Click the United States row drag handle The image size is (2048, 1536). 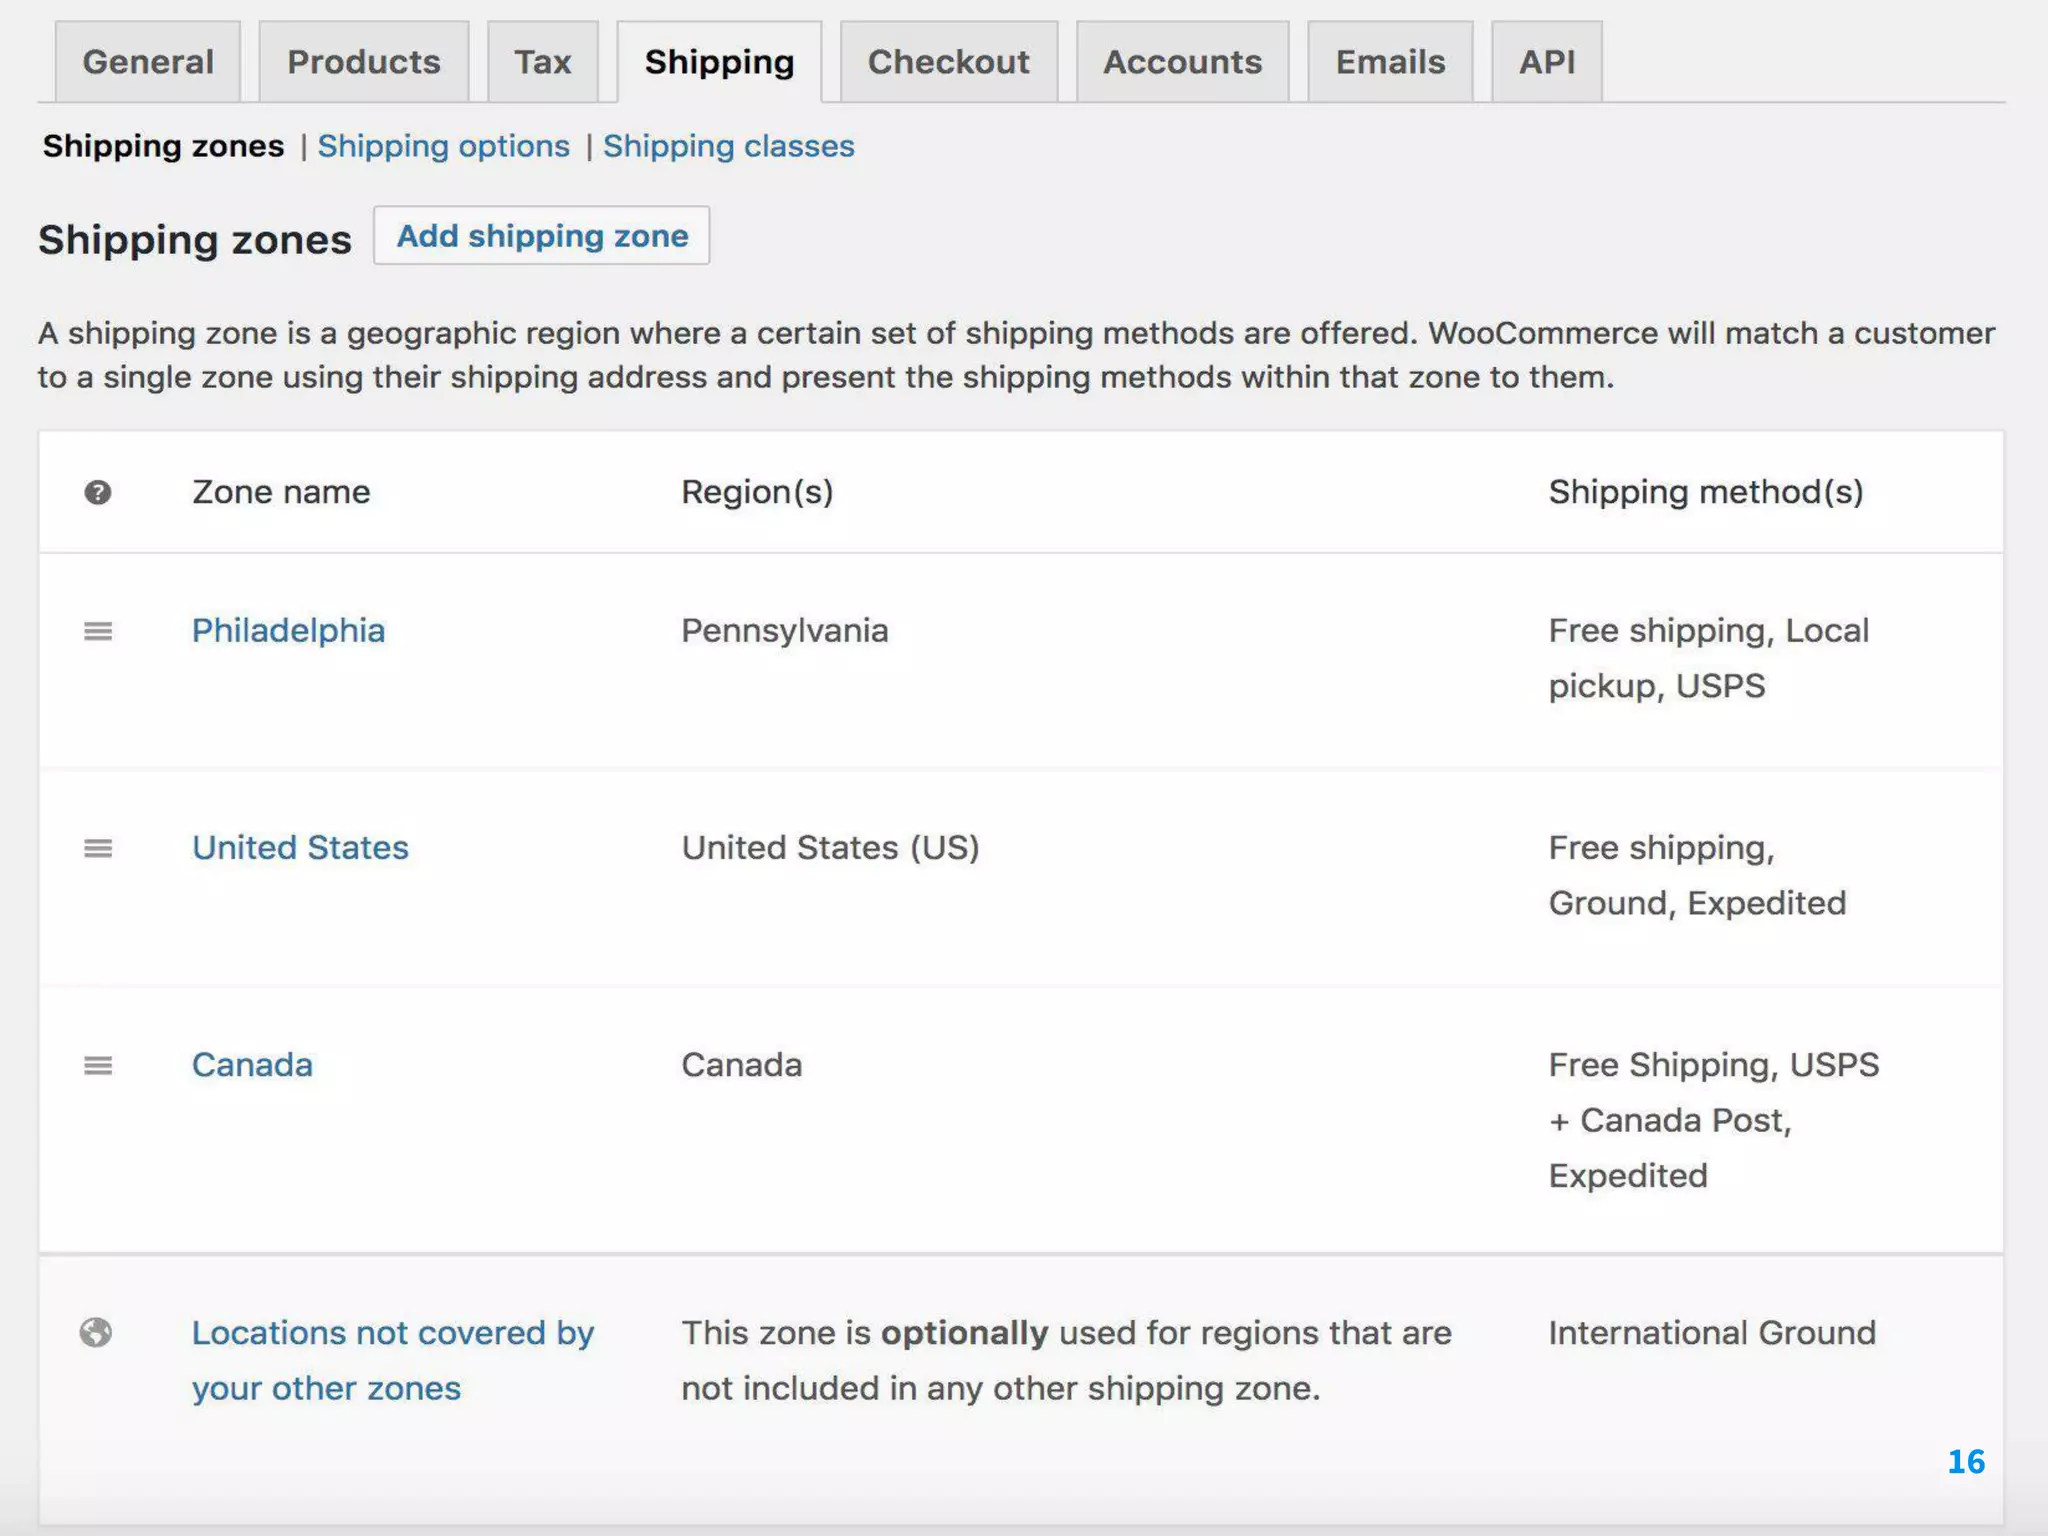pos(97,848)
